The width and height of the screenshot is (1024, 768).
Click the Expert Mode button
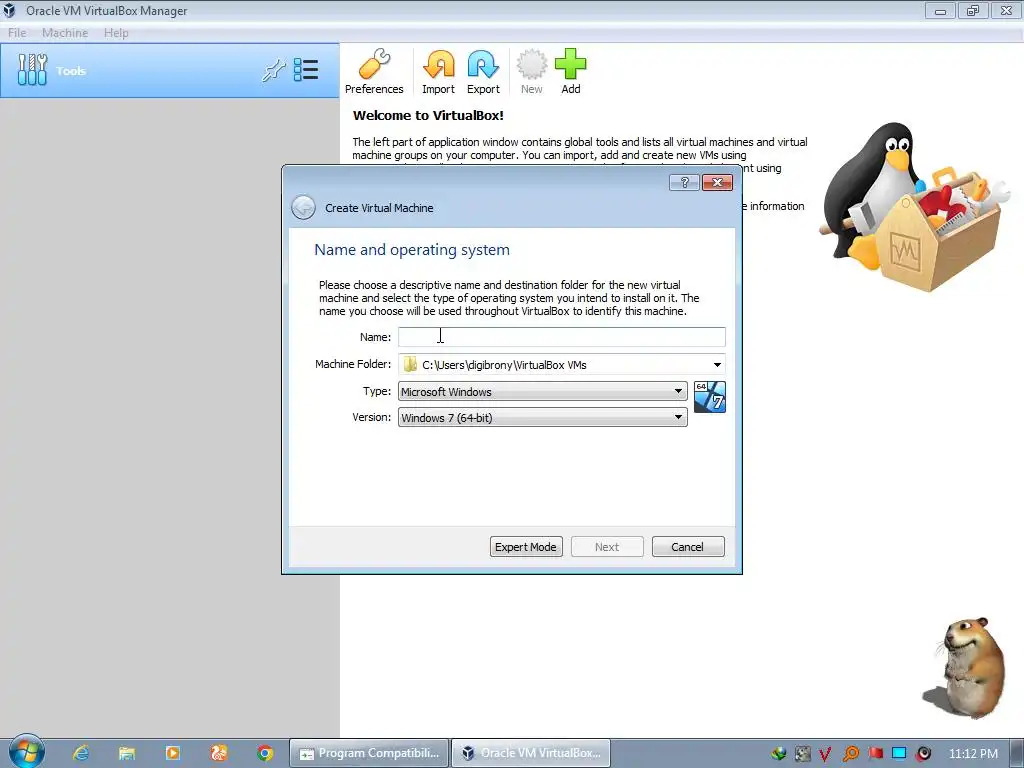[526, 547]
